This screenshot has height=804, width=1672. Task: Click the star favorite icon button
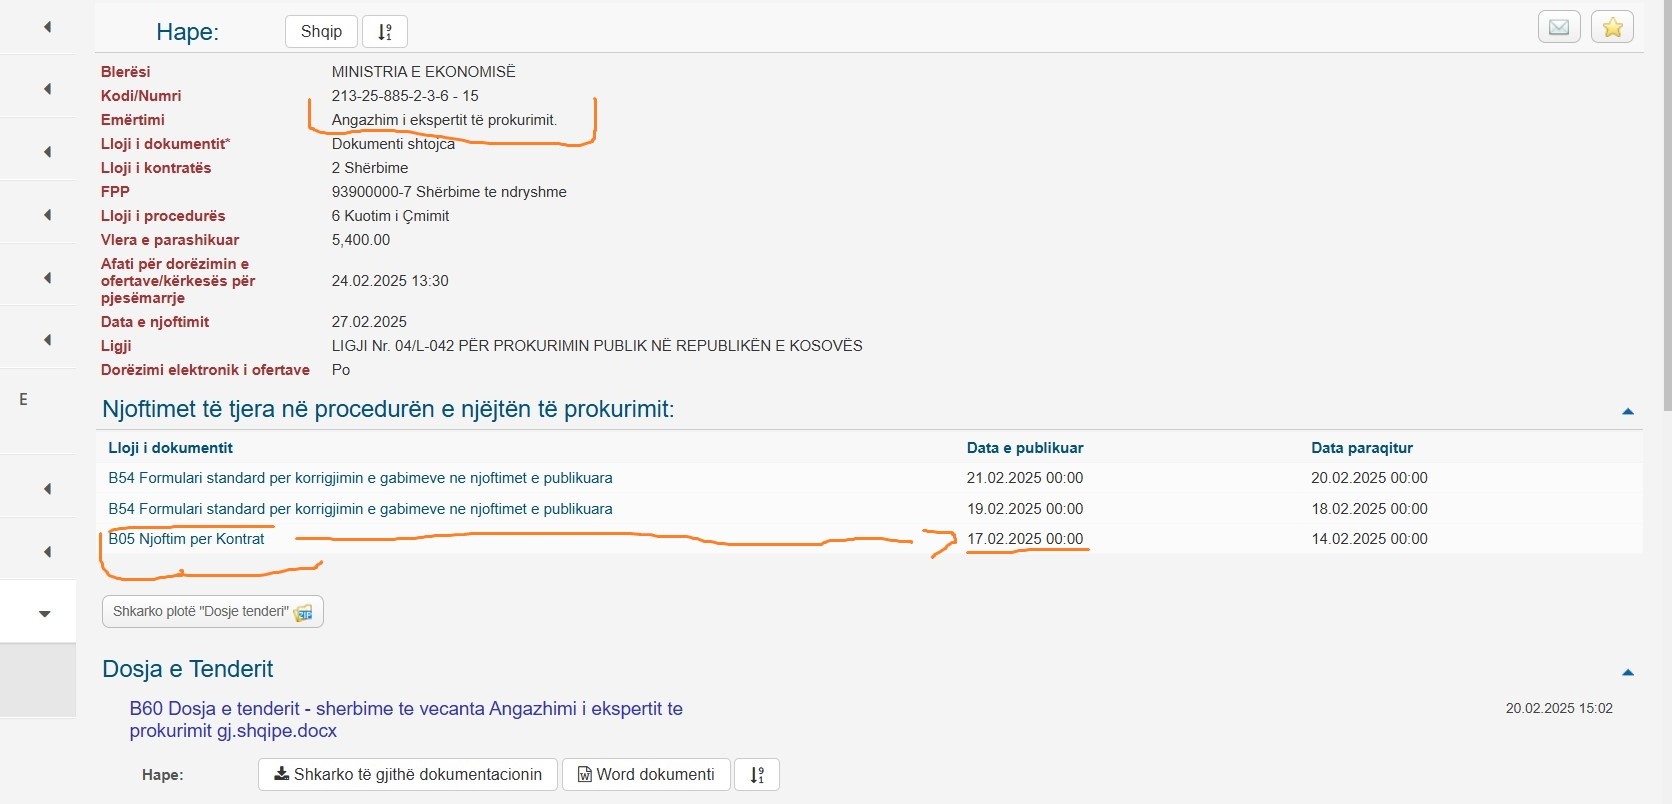coord(1612,27)
